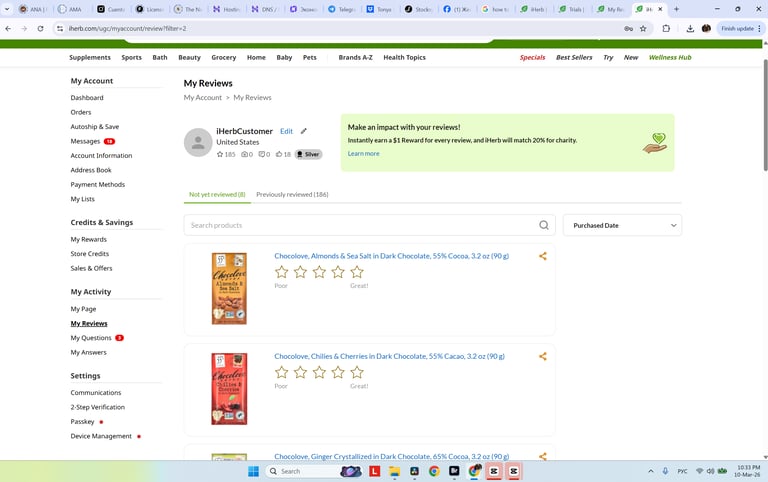Click the Learn more link in rewards banner
This screenshot has width=768, height=482.
pyautogui.click(x=363, y=154)
